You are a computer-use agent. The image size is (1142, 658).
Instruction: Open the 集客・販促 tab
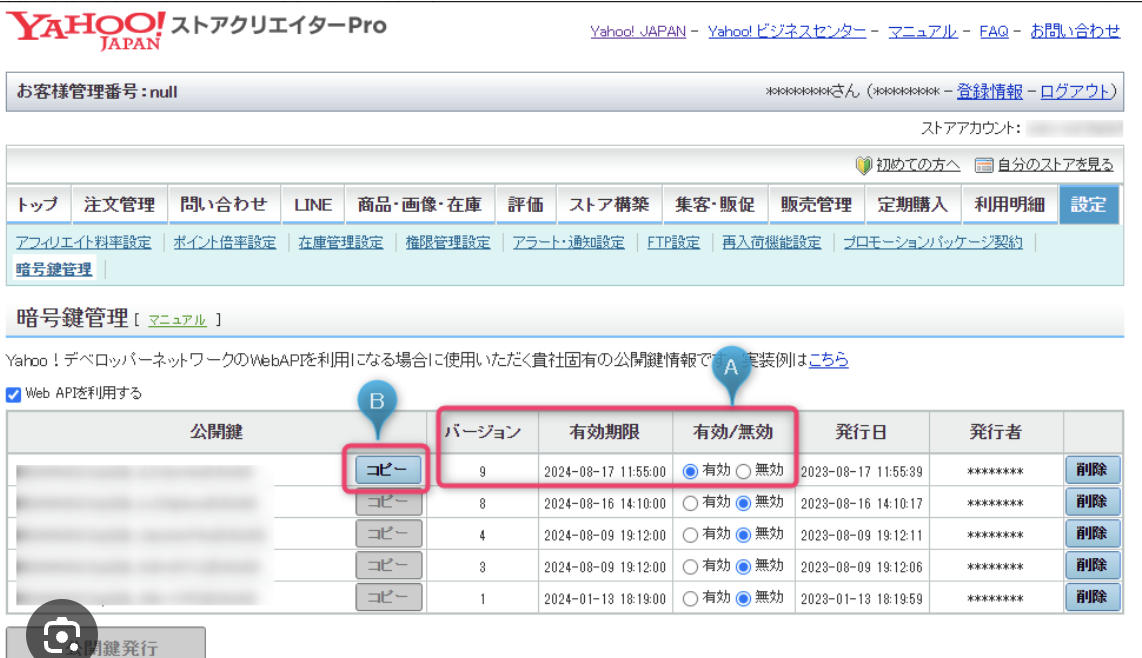click(714, 205)
